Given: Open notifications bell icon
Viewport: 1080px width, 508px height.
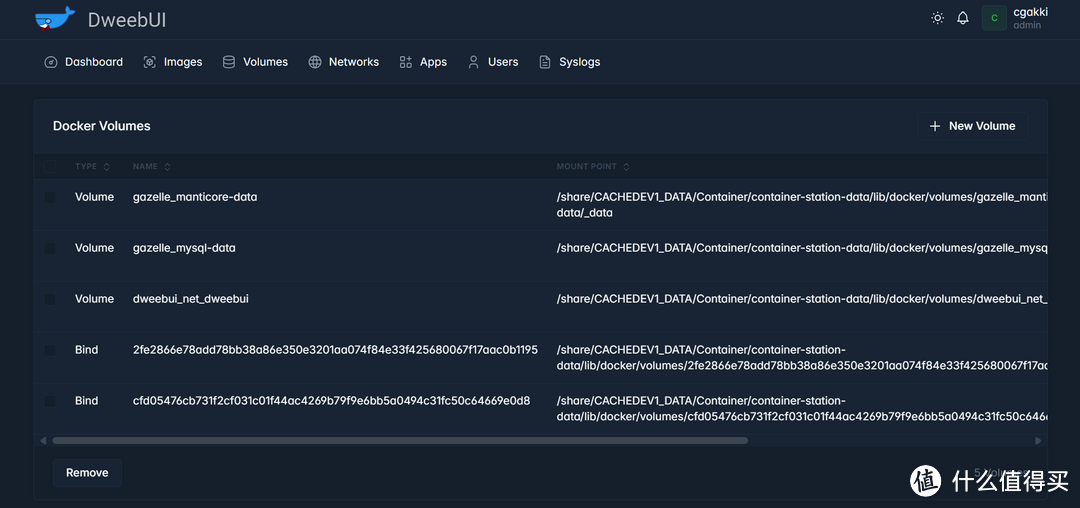Looking at the screenshot, I should tap(963, 18).
